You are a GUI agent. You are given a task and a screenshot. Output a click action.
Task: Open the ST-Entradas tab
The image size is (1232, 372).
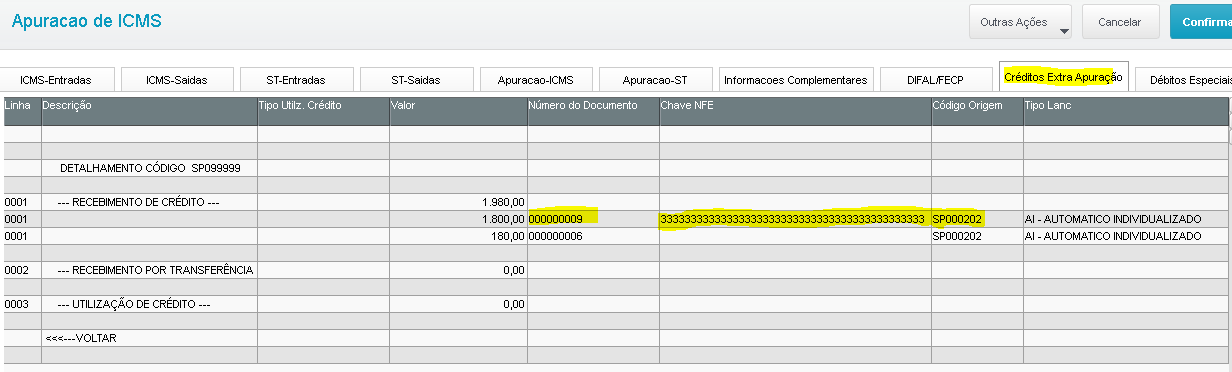tap(297, 80)
